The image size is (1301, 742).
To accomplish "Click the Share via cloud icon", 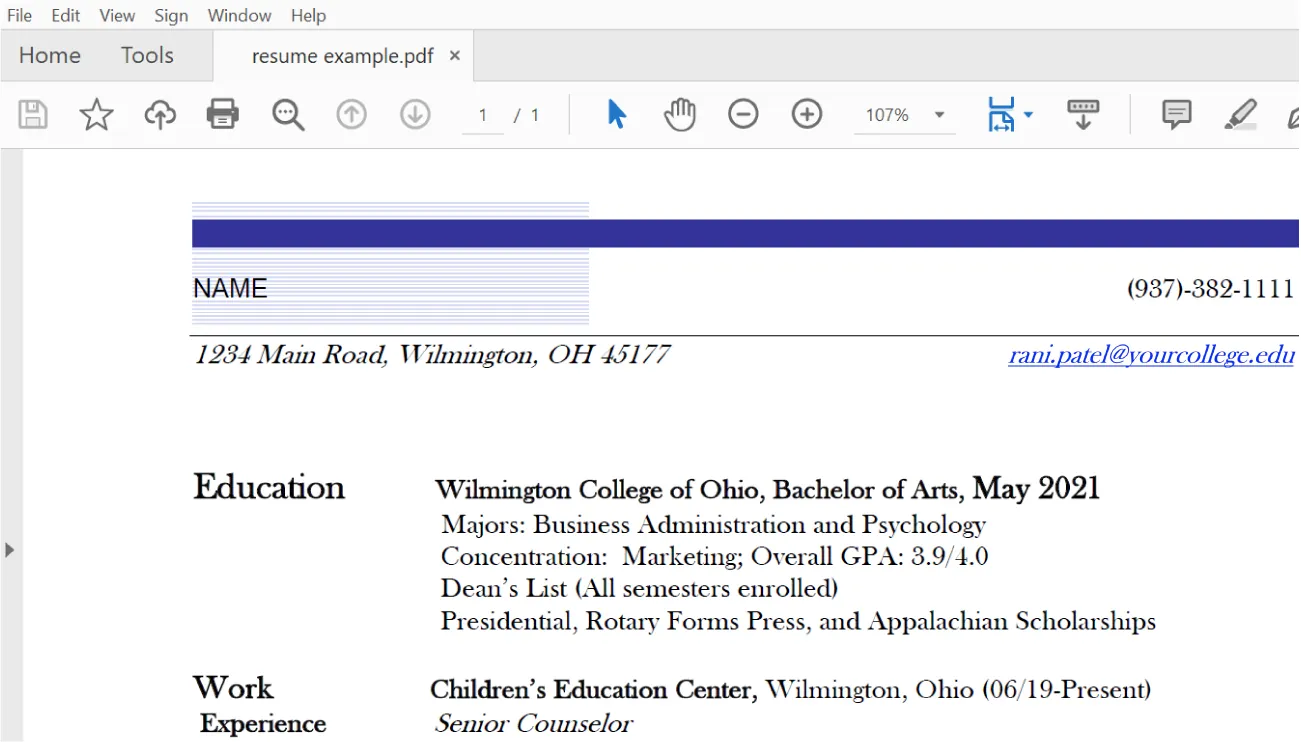I will [x=159, y=114].
